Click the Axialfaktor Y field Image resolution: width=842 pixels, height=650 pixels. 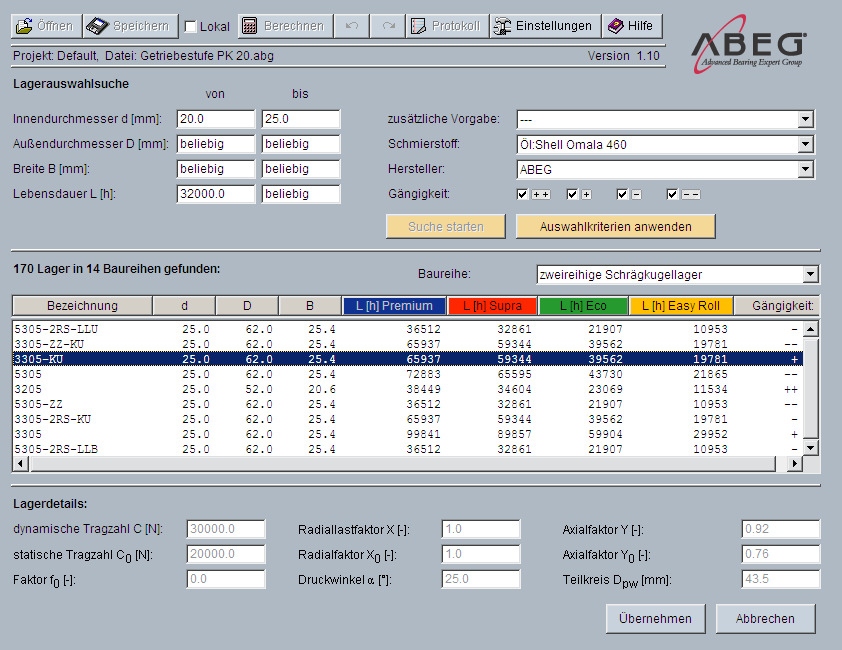coord(781,529)
